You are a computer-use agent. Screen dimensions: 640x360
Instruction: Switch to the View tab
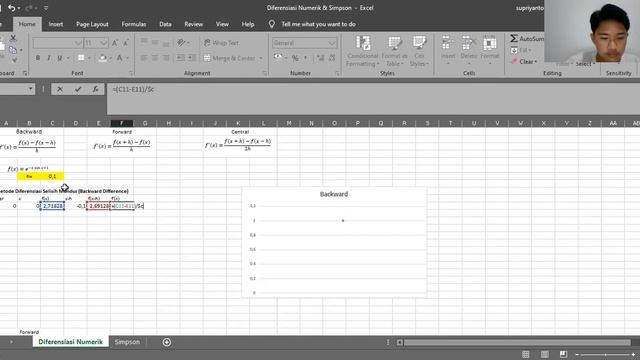(222, 24)
